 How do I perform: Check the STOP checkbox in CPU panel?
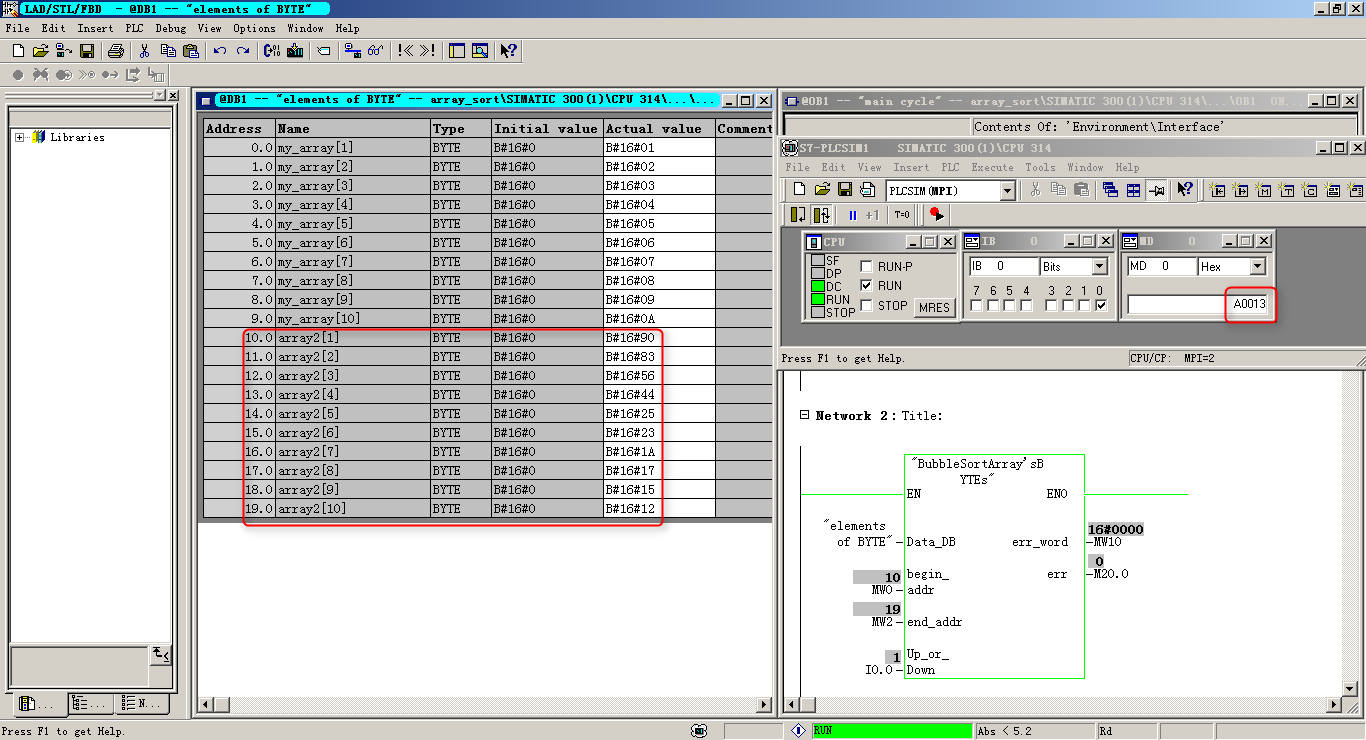point(866,306)
